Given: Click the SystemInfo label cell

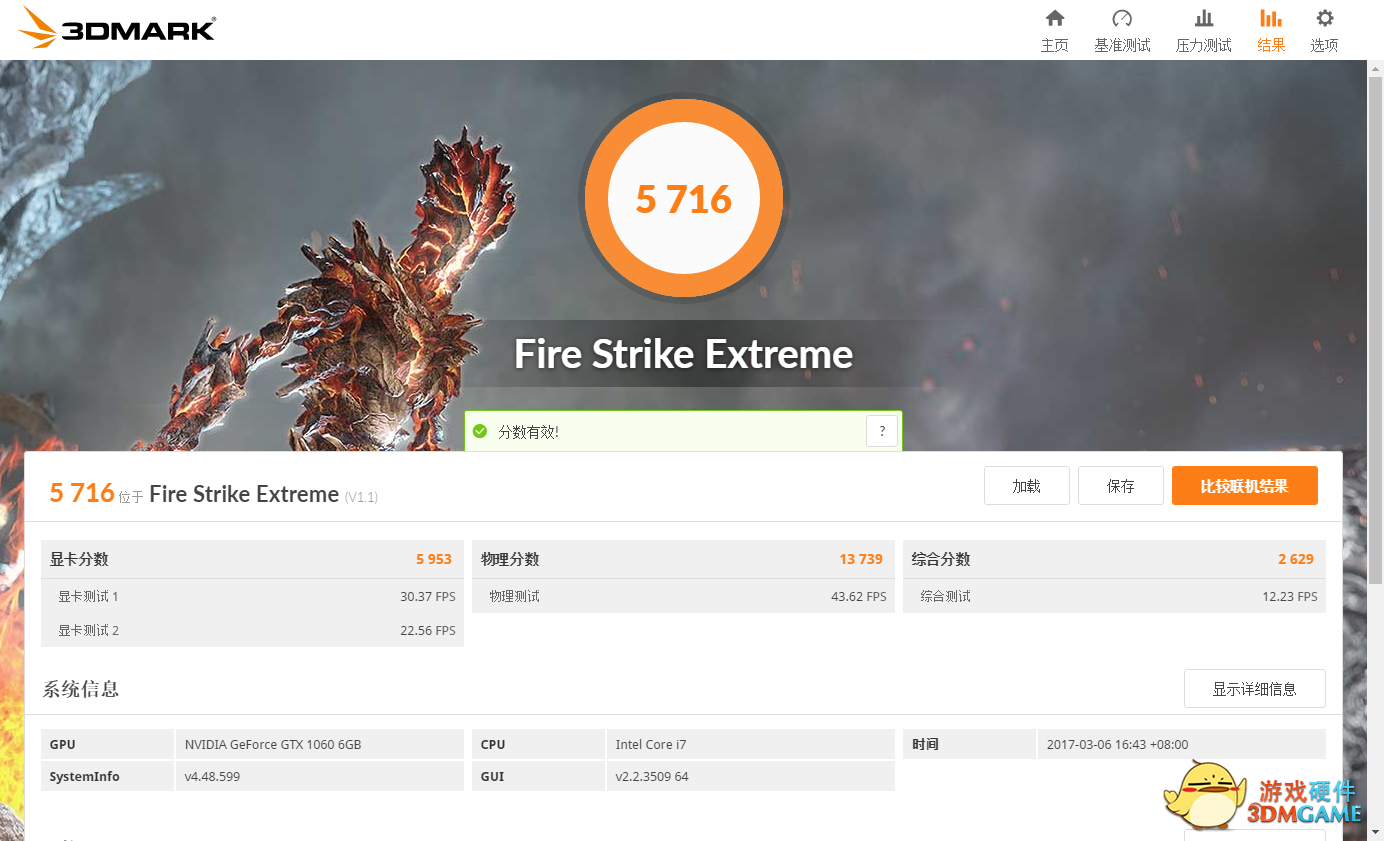Looking at the screenshot, I should tap(107, 776).
